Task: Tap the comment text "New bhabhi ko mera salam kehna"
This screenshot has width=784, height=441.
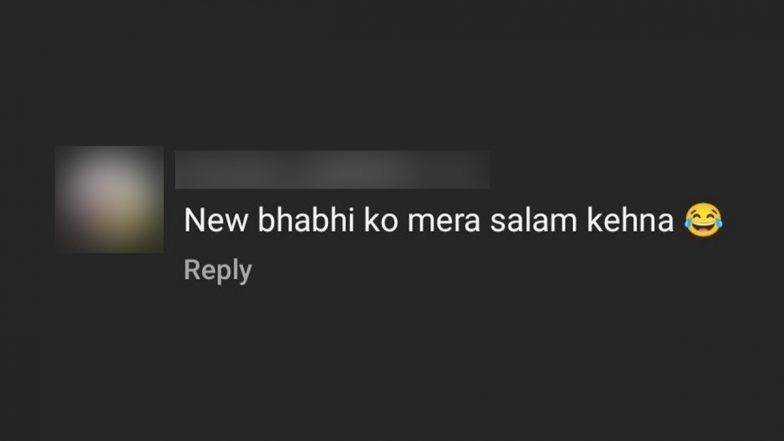Action: coord(428,220)
